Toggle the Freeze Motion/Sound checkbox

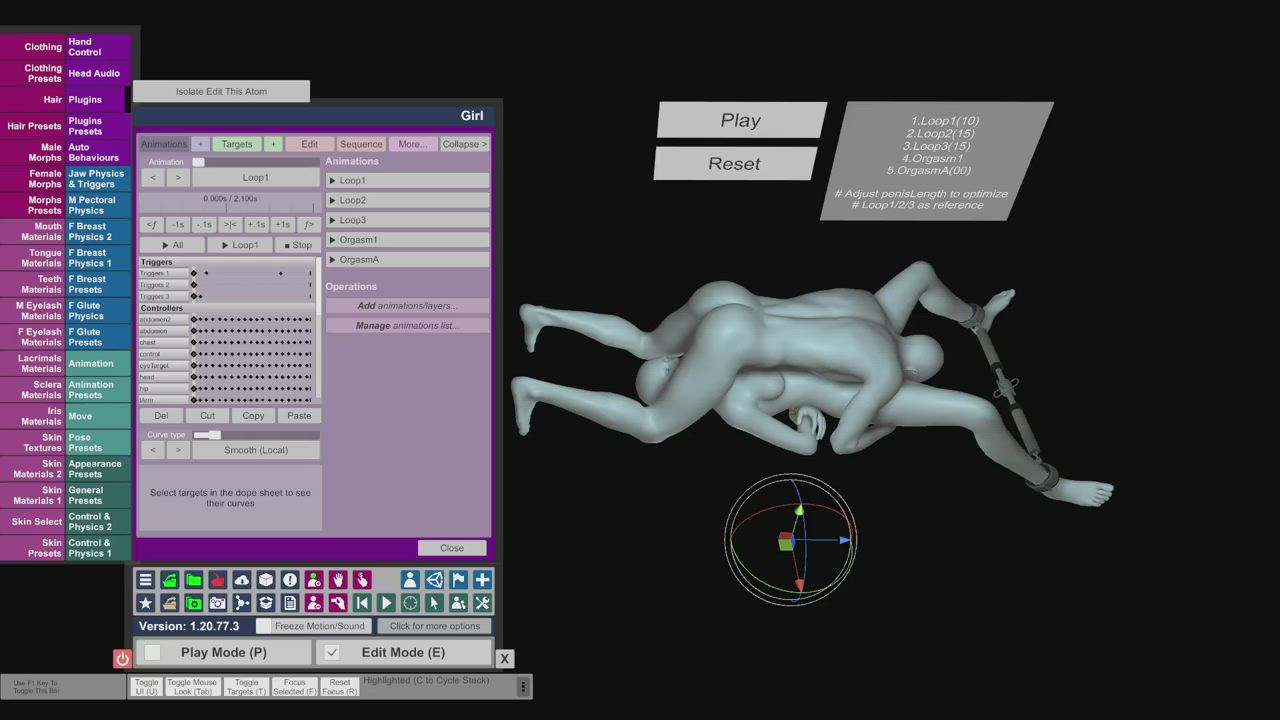click(x=264, y=626)
